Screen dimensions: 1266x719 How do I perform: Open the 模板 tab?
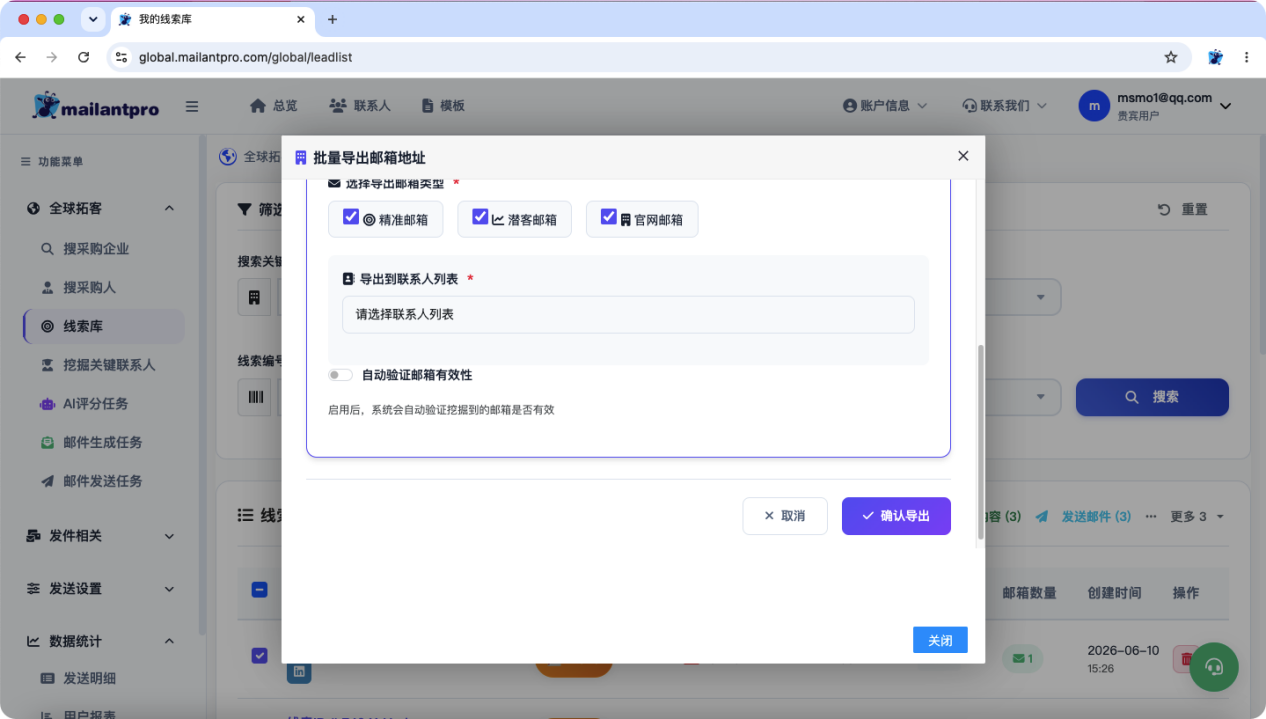(x=443, y=105)
